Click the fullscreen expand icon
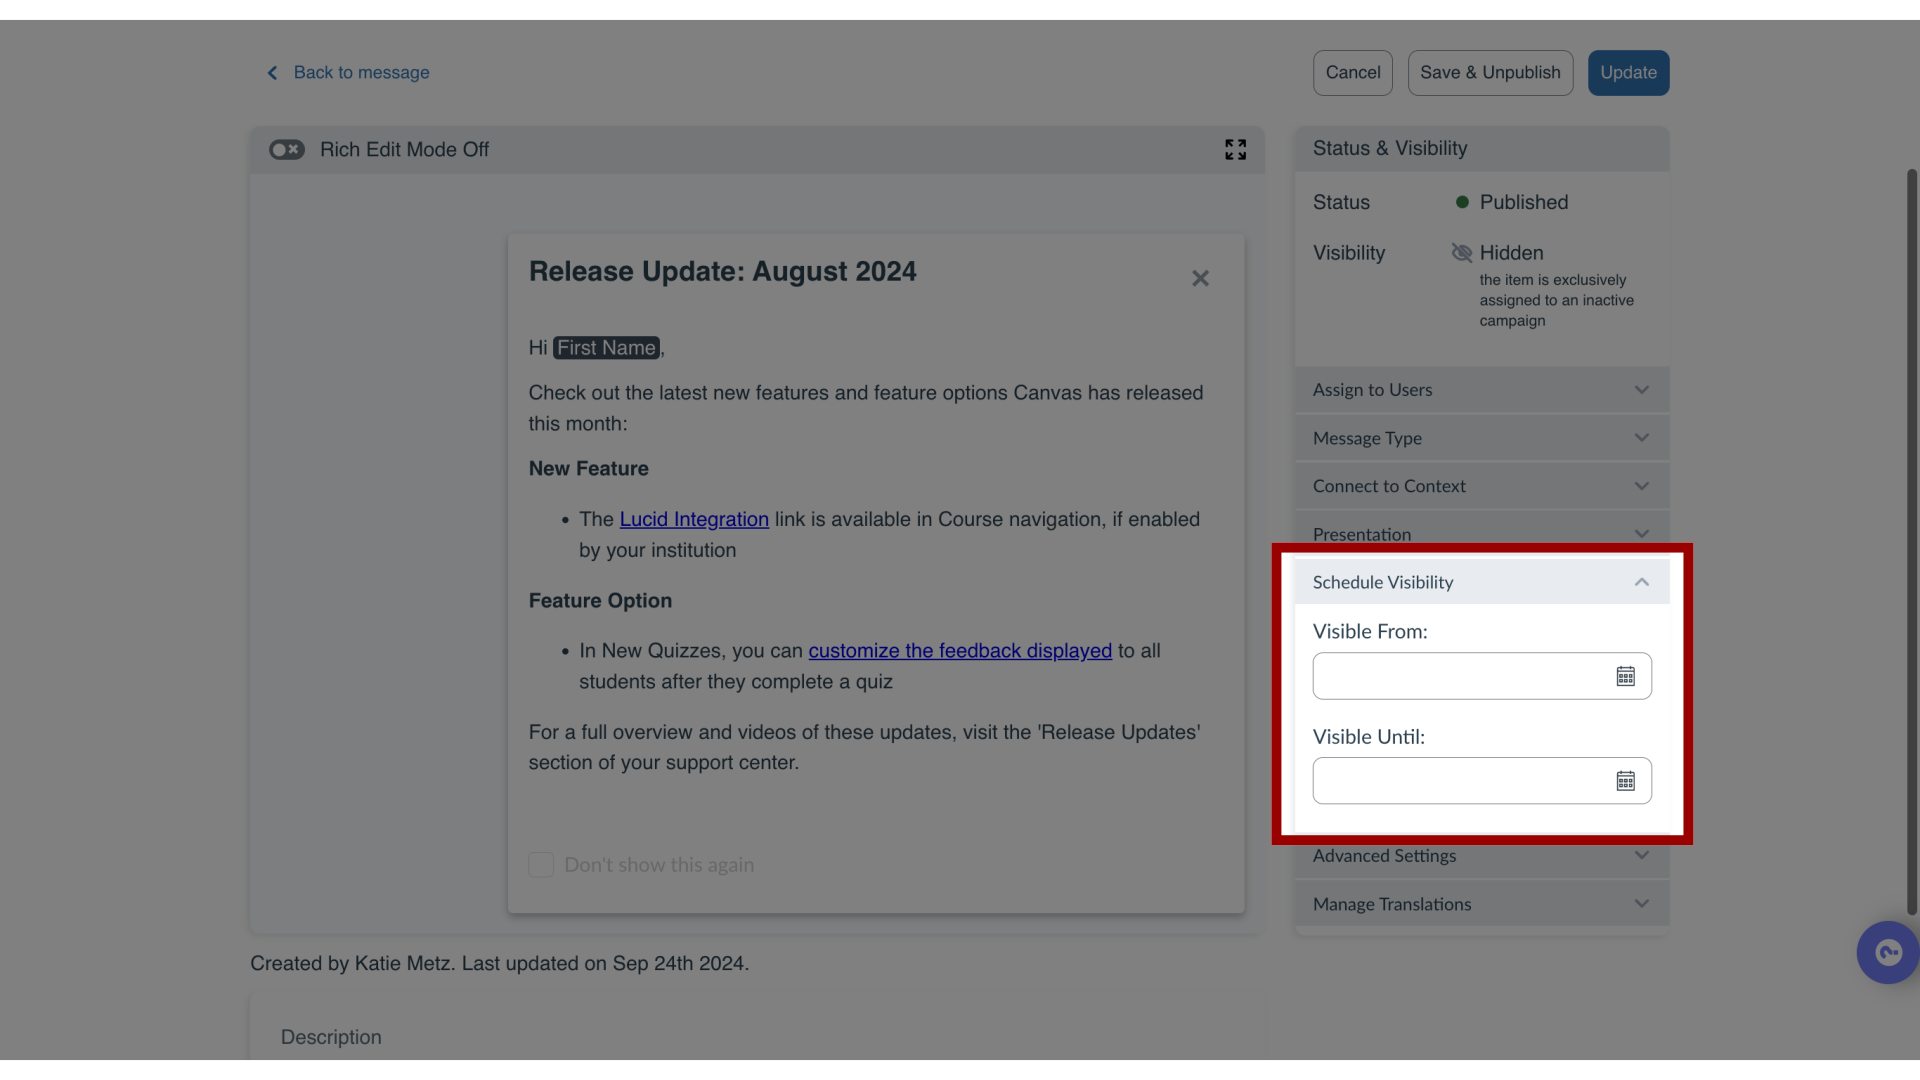Viewport: 1920px width, 1080px height. 1236,149
